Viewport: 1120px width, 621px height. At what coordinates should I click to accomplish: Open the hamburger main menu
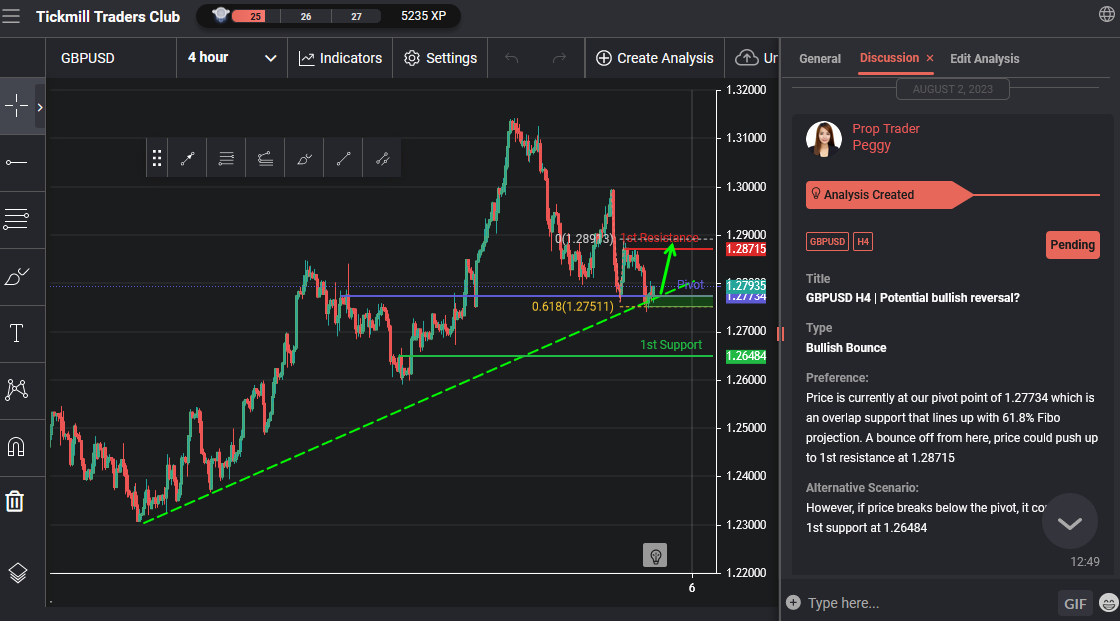click(11, 16)
